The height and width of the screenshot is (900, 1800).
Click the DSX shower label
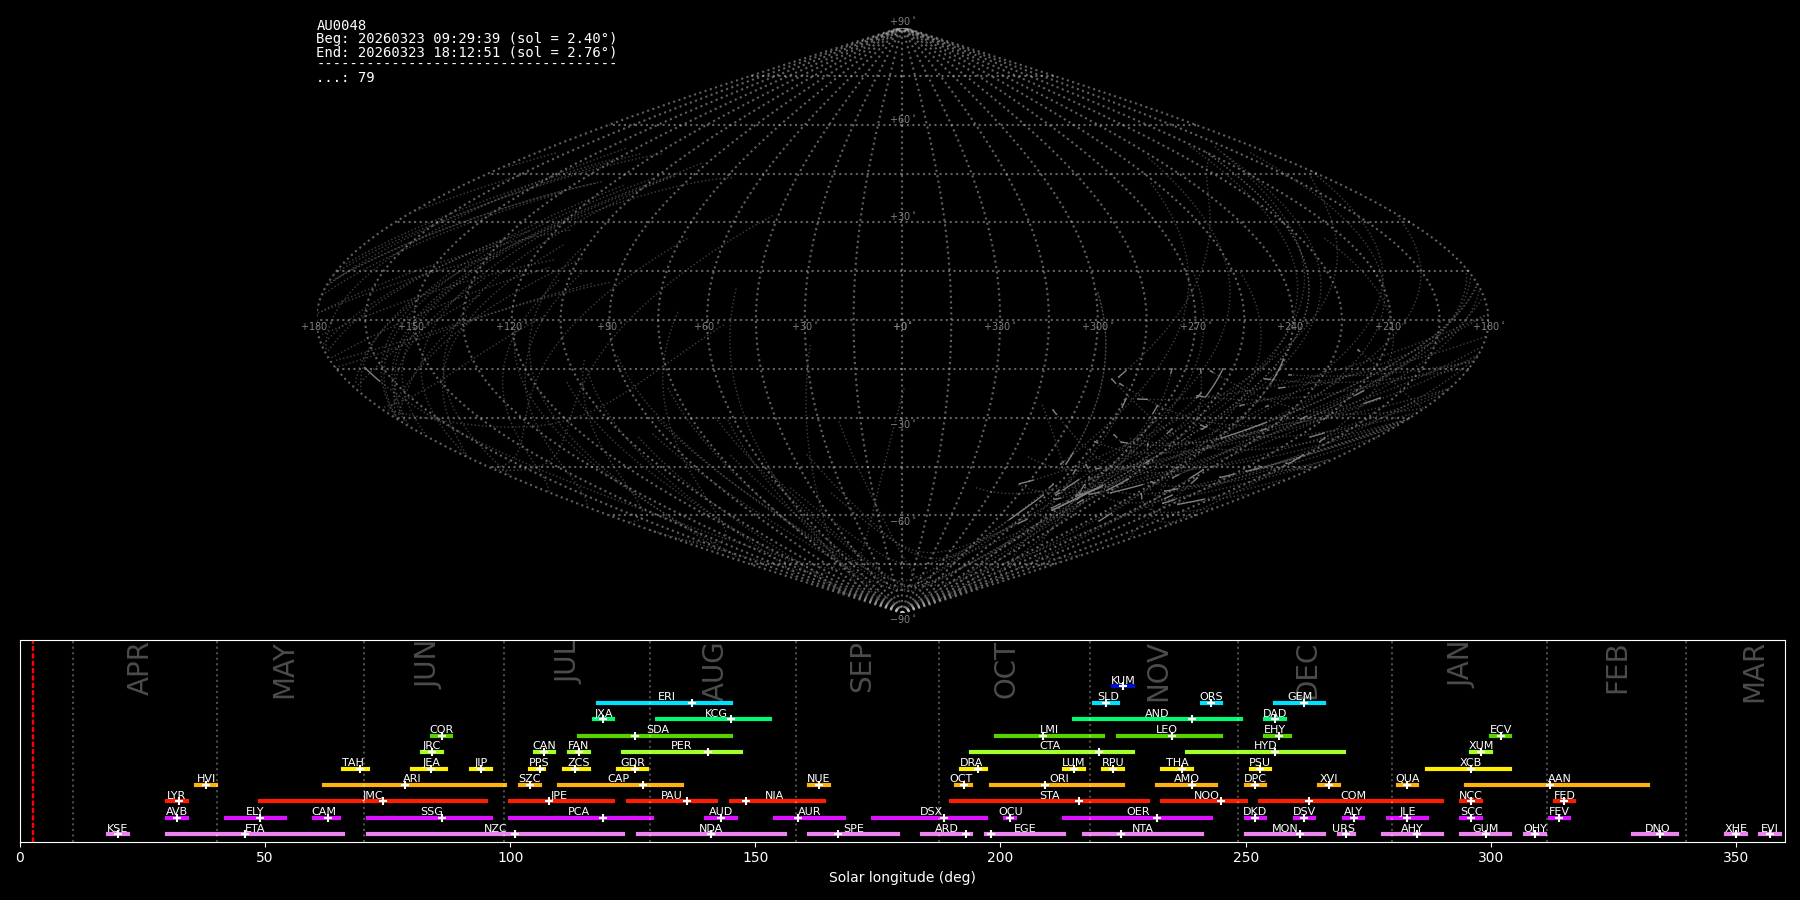931,812
